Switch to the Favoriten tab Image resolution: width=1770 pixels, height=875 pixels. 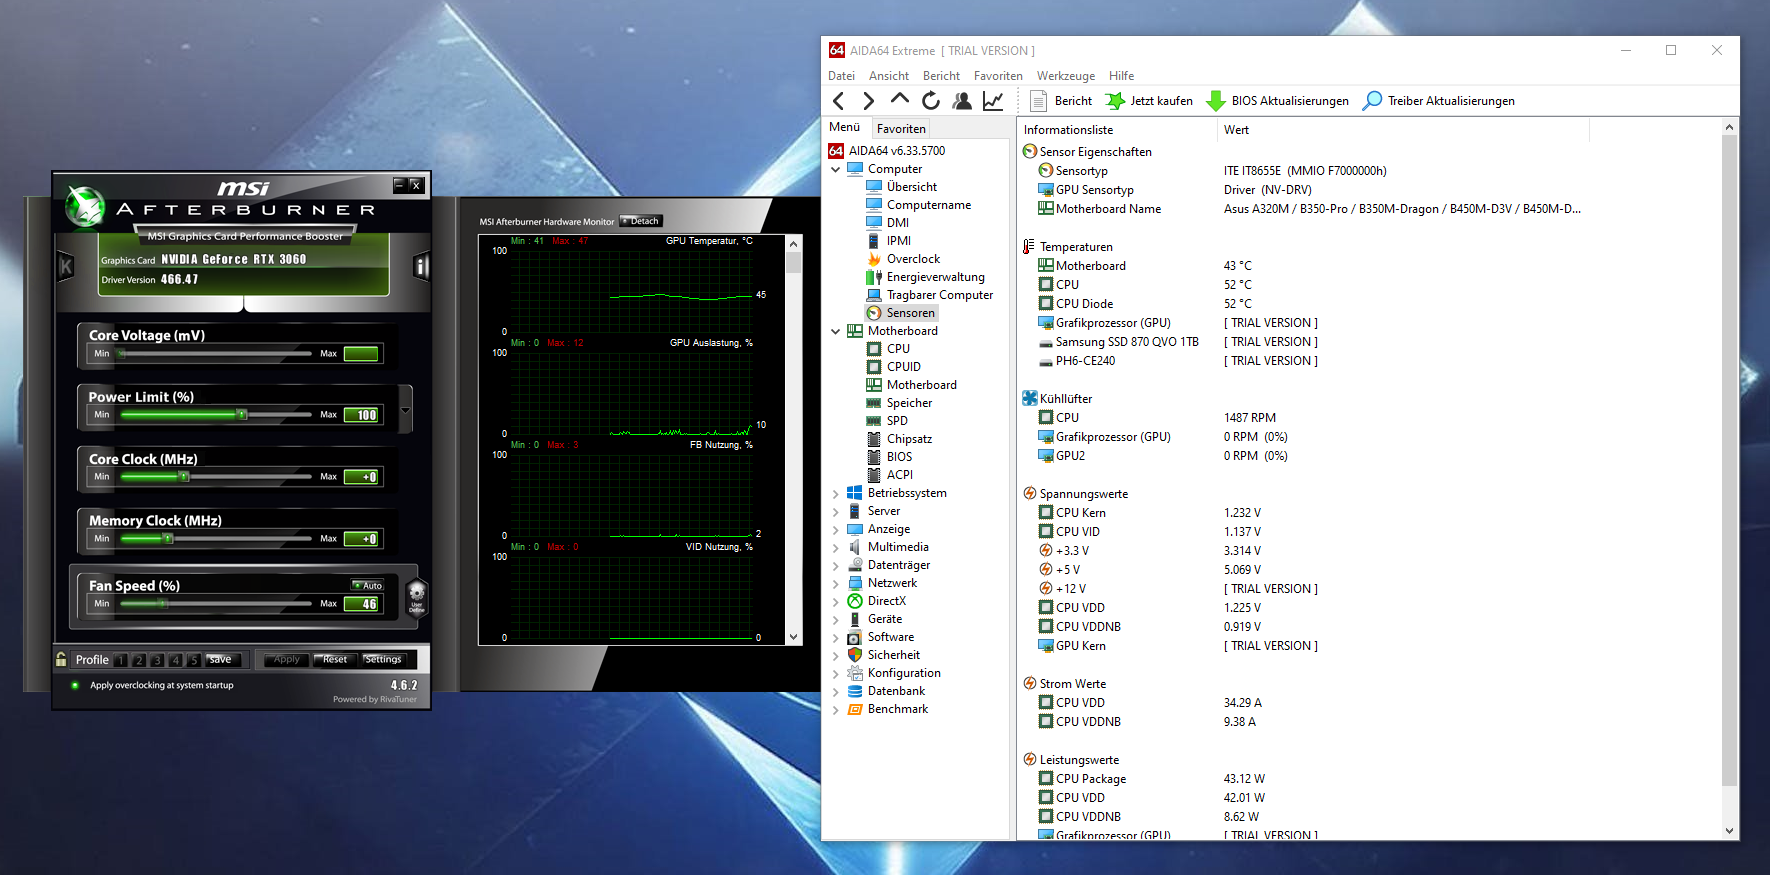pos(901,129)
